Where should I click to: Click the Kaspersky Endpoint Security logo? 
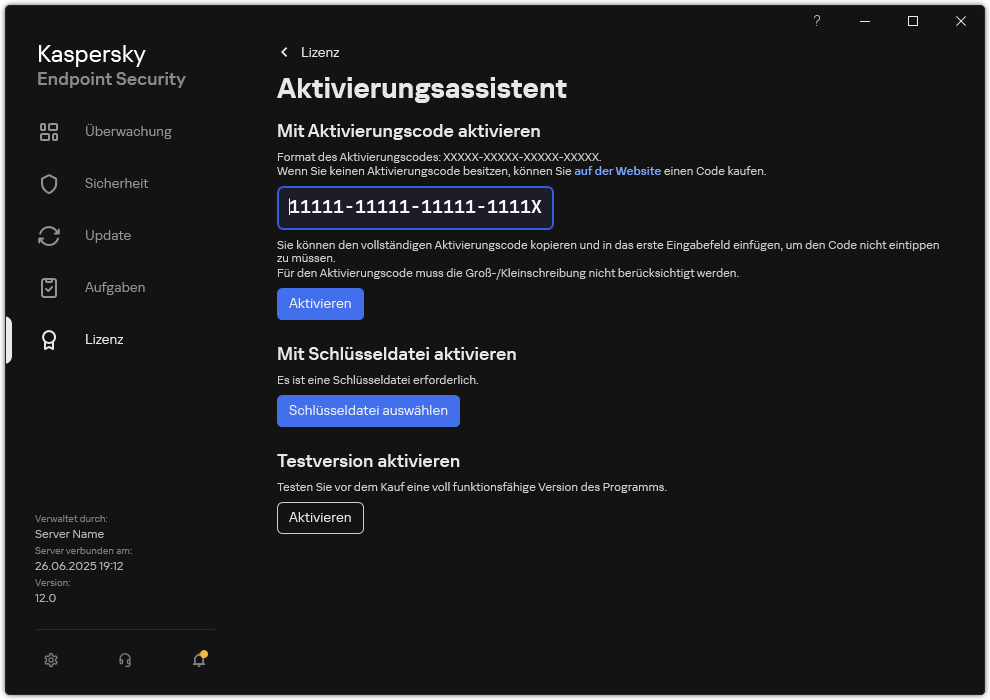coord(110,65)
